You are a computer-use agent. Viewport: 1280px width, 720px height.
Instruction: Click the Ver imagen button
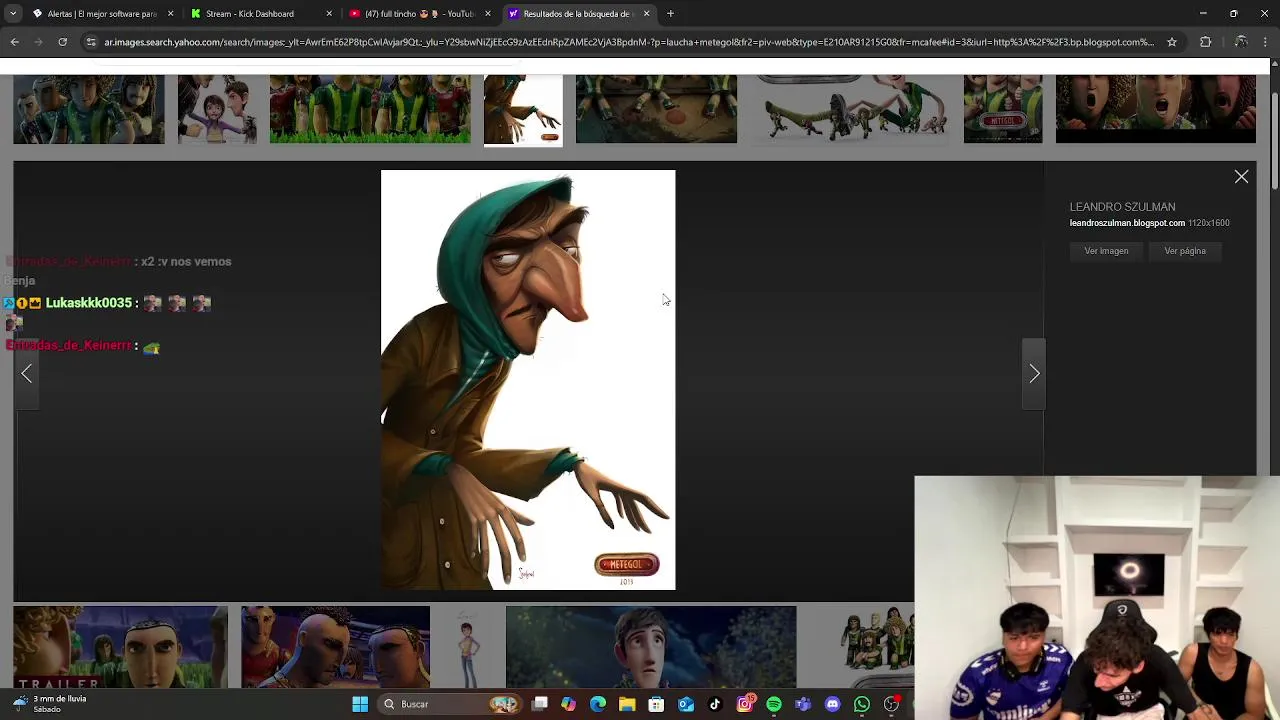(x=1106, y=251)
